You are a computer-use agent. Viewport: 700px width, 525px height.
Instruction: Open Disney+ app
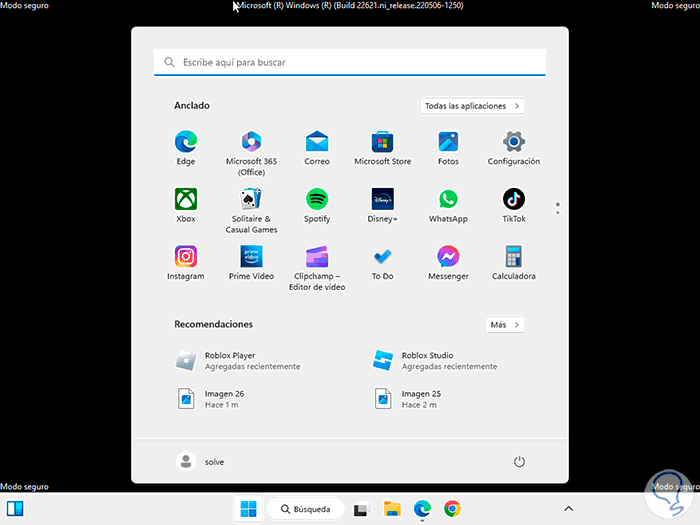pyautogui.click(x=383, y=205)
